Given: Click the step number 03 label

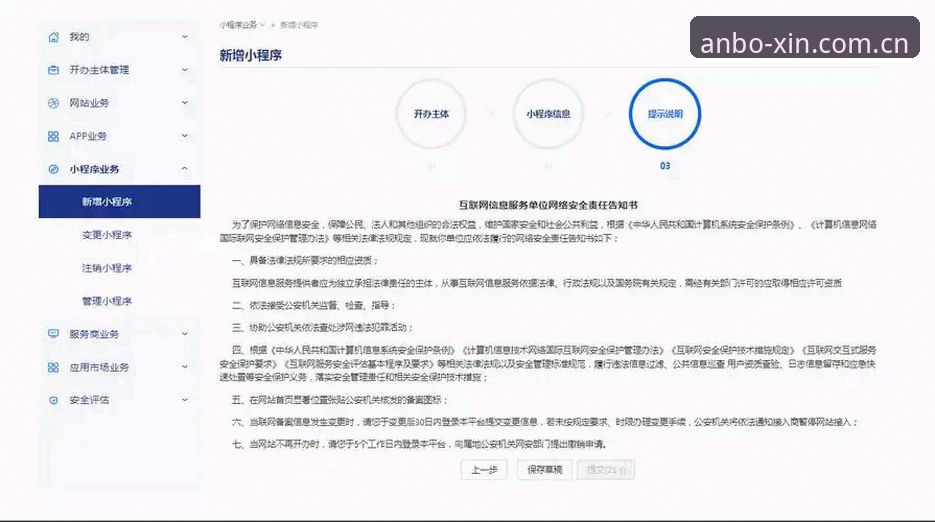Looking at the screenshot, I should tap(665, 166).
